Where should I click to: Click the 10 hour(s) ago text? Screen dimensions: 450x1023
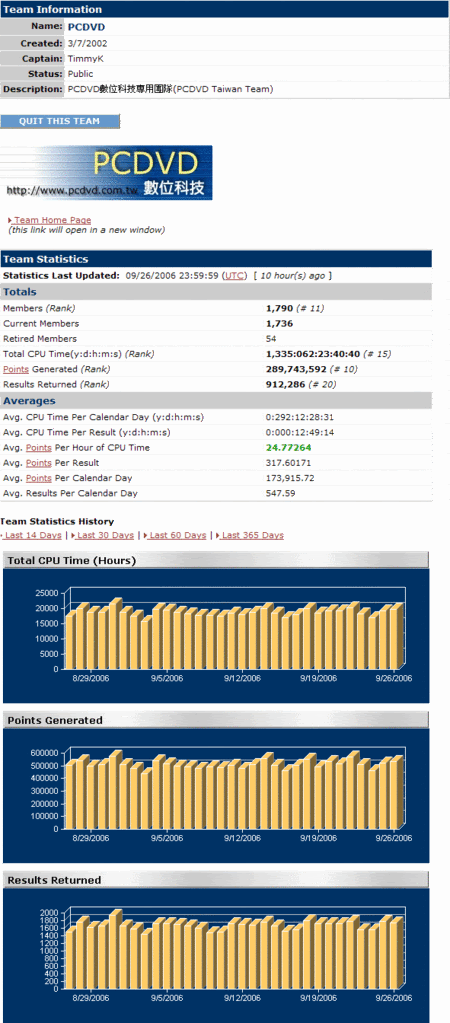[x=292, y=276]
